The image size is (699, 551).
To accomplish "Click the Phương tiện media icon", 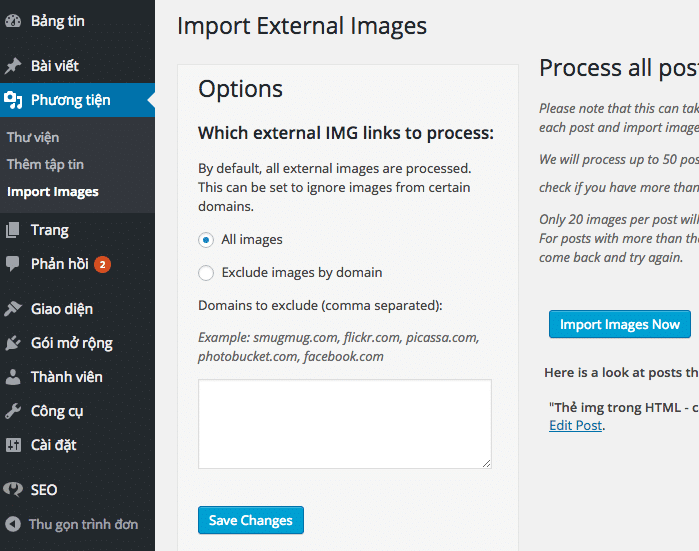I will 13,100.
